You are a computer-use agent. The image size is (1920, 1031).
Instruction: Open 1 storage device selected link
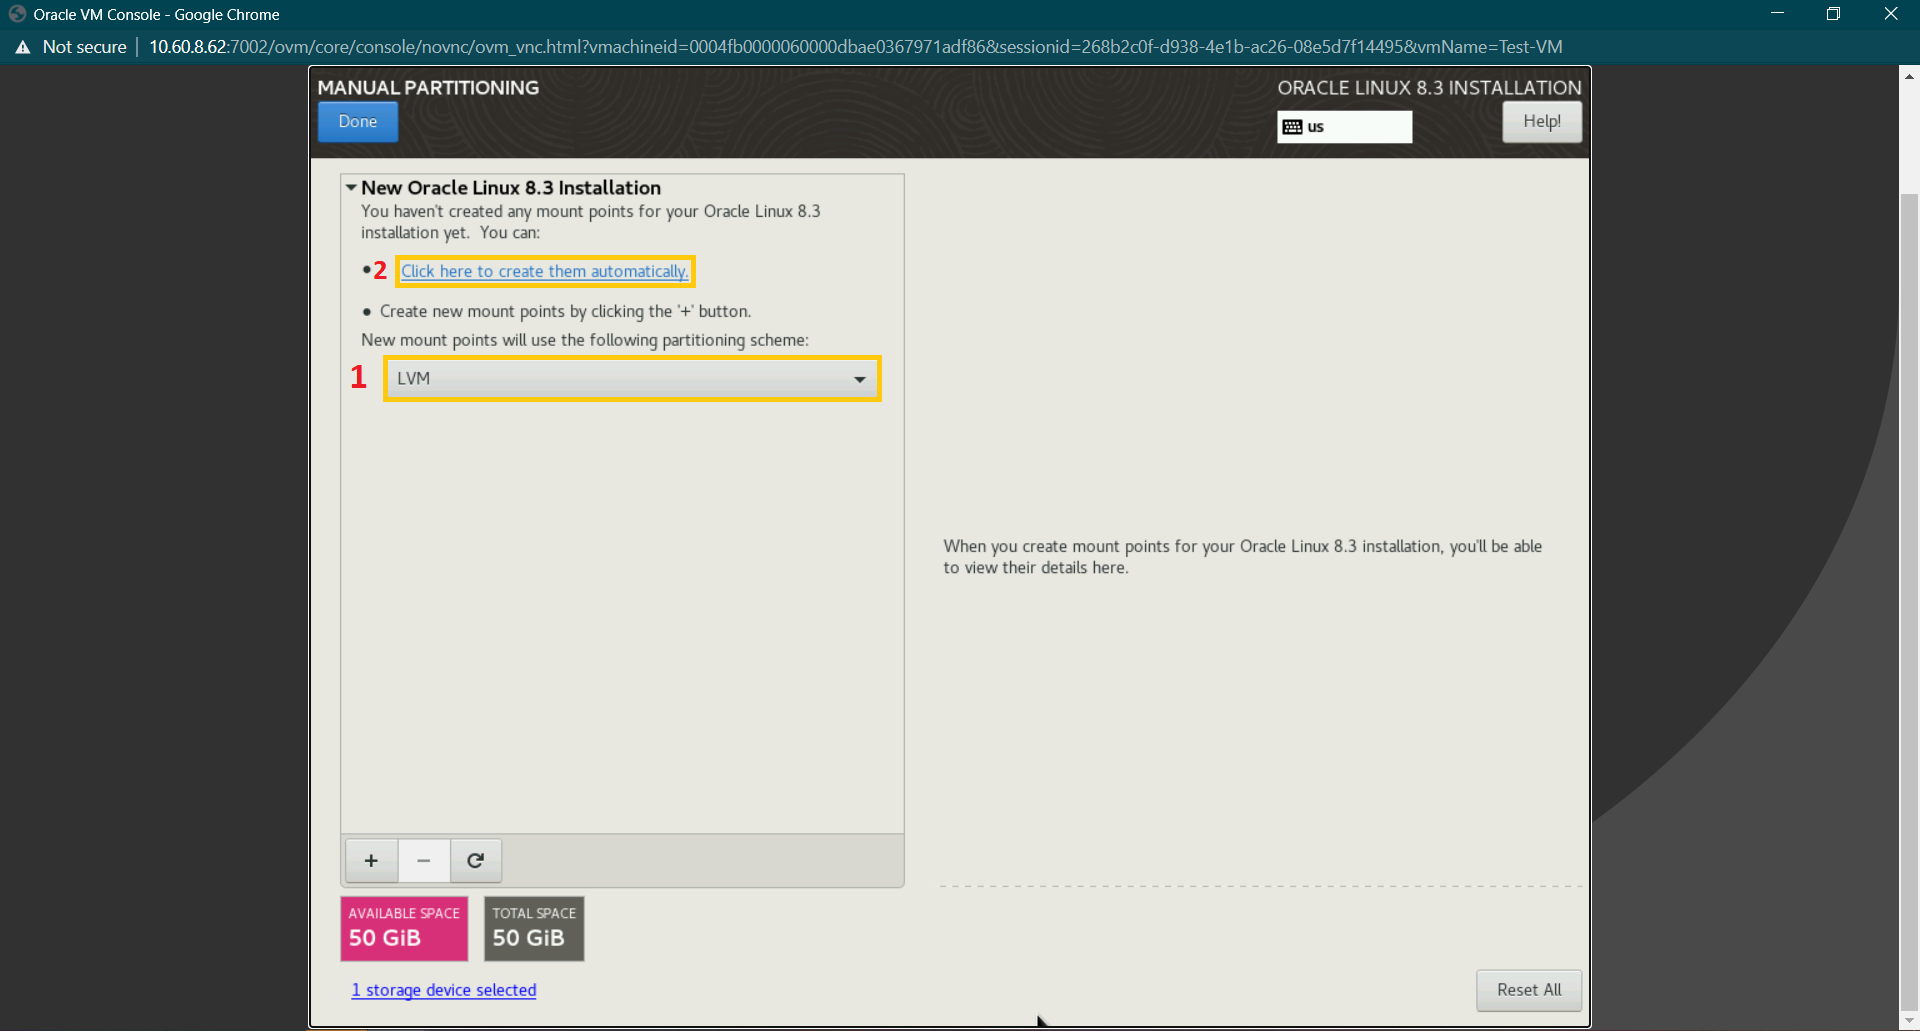tap(444, 990)
